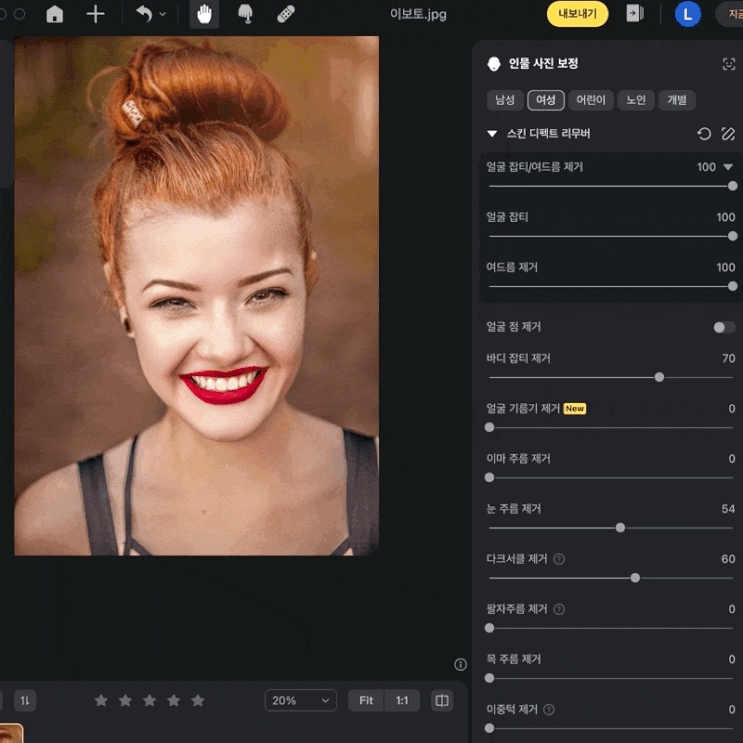Adjust the 이마 주름 제거 slider
The width and height of the screenshot is (743, 743).
tap(611, 478)
